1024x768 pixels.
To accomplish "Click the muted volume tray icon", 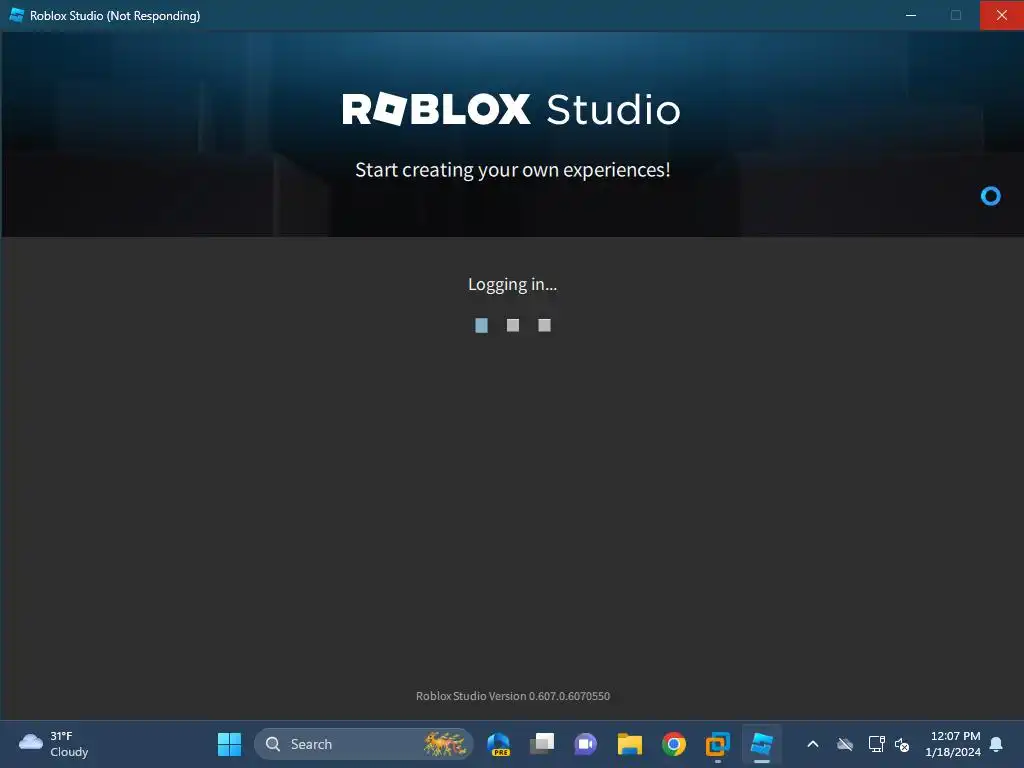I will click(x=902, y=744).
